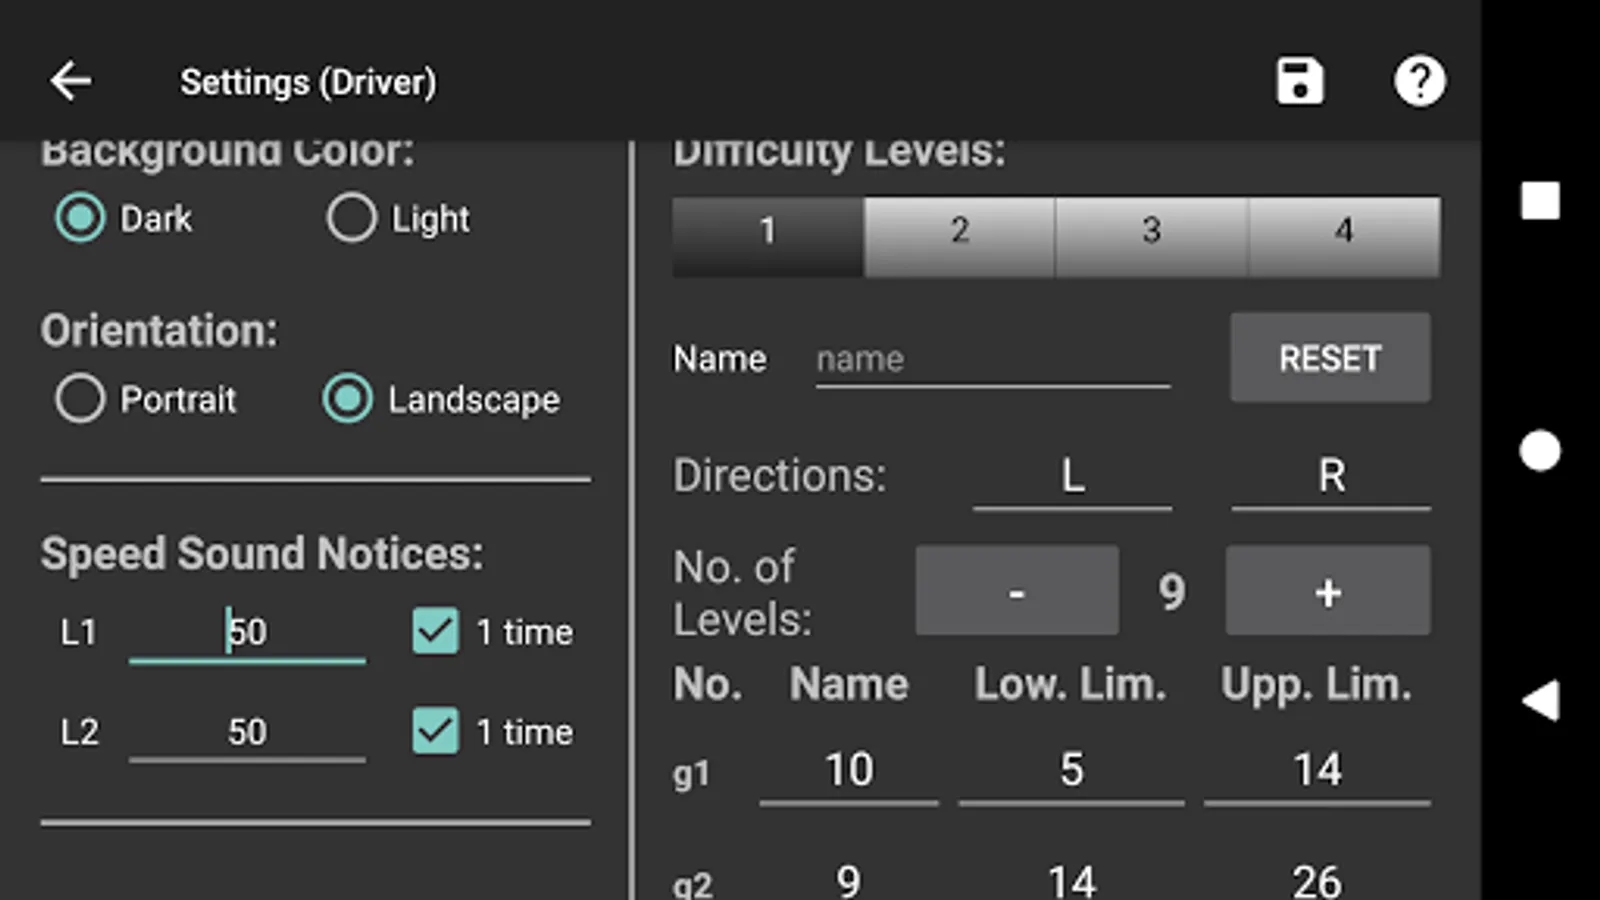Increase number of levels with plus
This screenshot has height=900, width=1600.
[1327, 591]
